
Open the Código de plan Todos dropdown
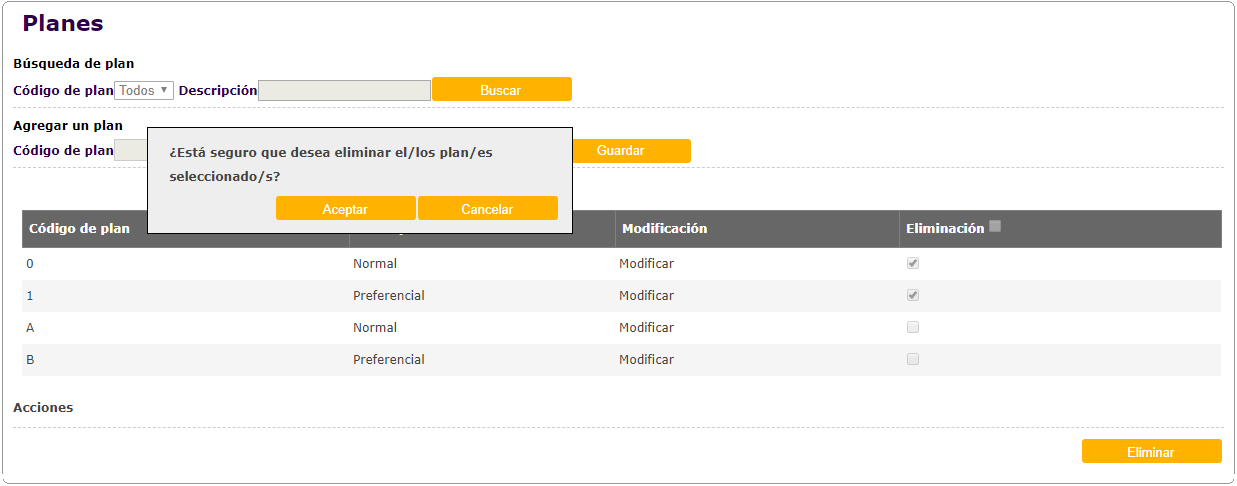[144, 90]
